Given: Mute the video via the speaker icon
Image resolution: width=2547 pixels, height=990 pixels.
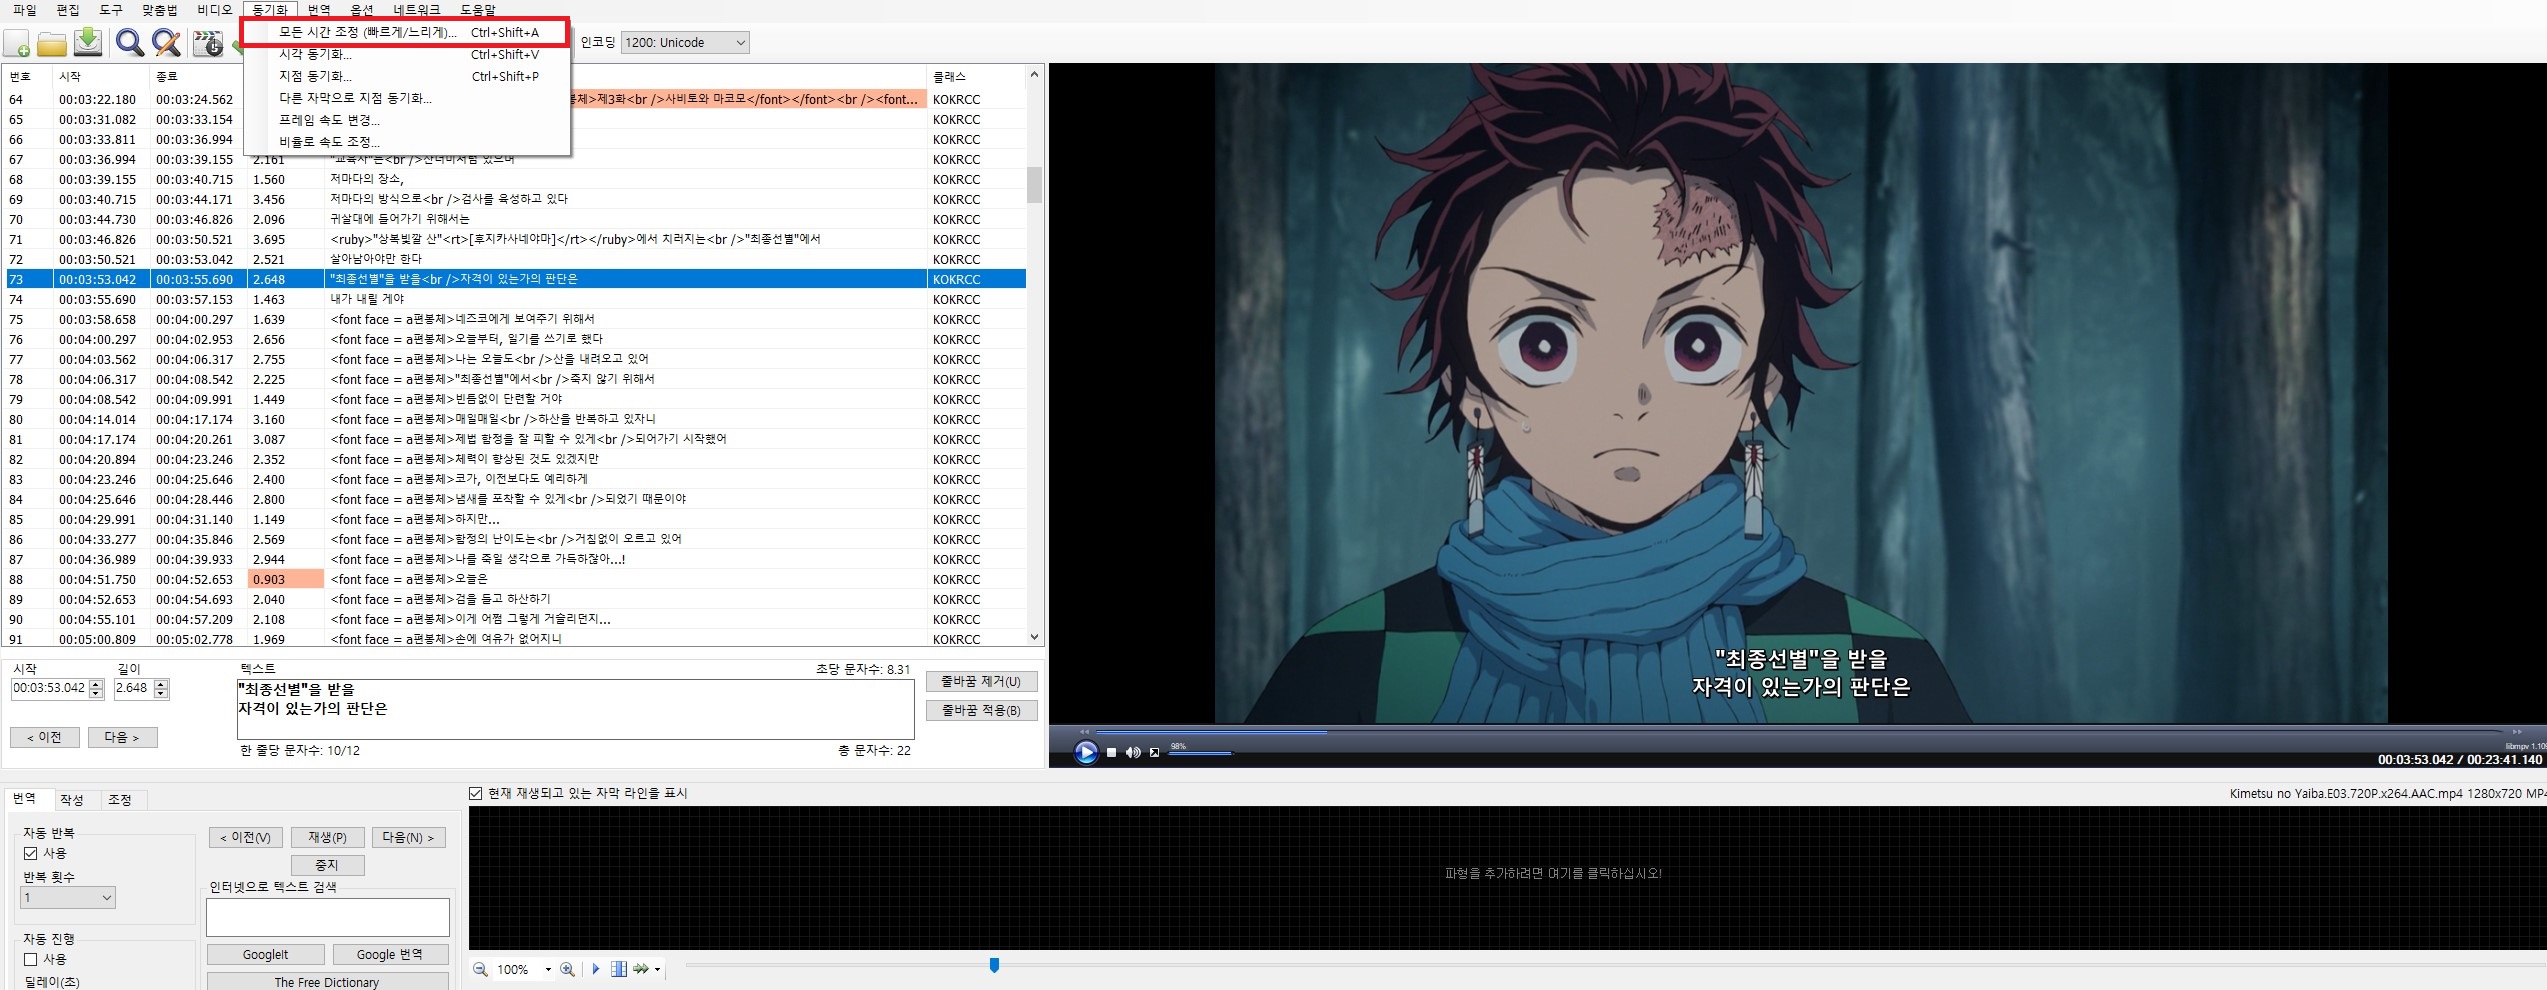Looking at the screenshot, I should point(1133,753).
